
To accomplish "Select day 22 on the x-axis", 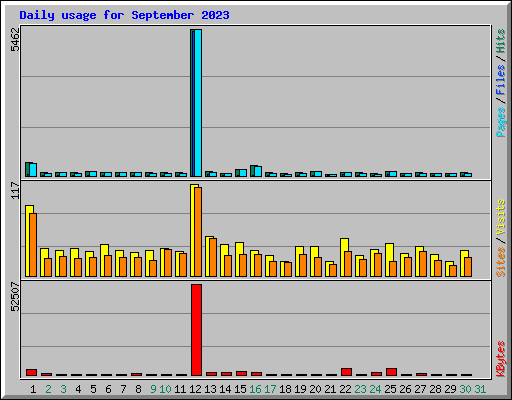I will click(345, 389).
